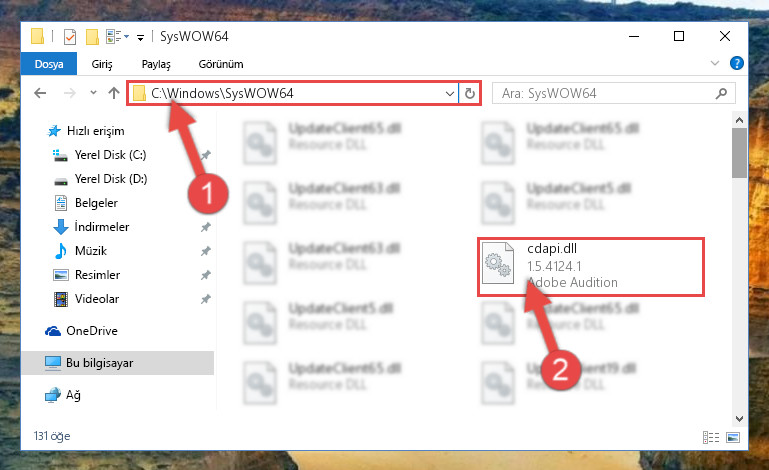This screenshot has width=769, height=470.
Task: Open the Help question mark icon
Action: point(736,63)
